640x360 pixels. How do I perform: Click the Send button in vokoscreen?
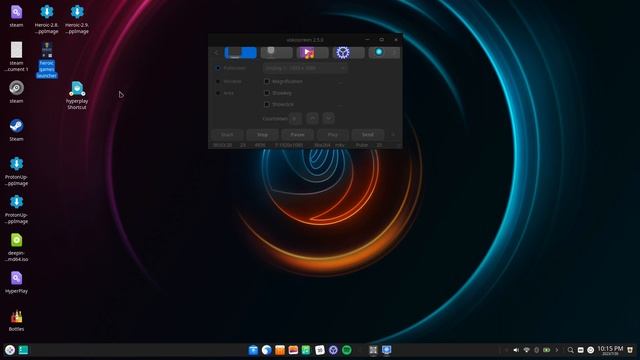coord(368,135)
